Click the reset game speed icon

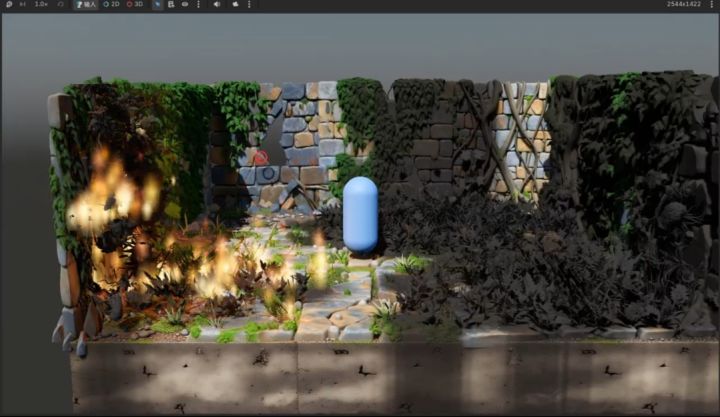(x=61, y=4)
